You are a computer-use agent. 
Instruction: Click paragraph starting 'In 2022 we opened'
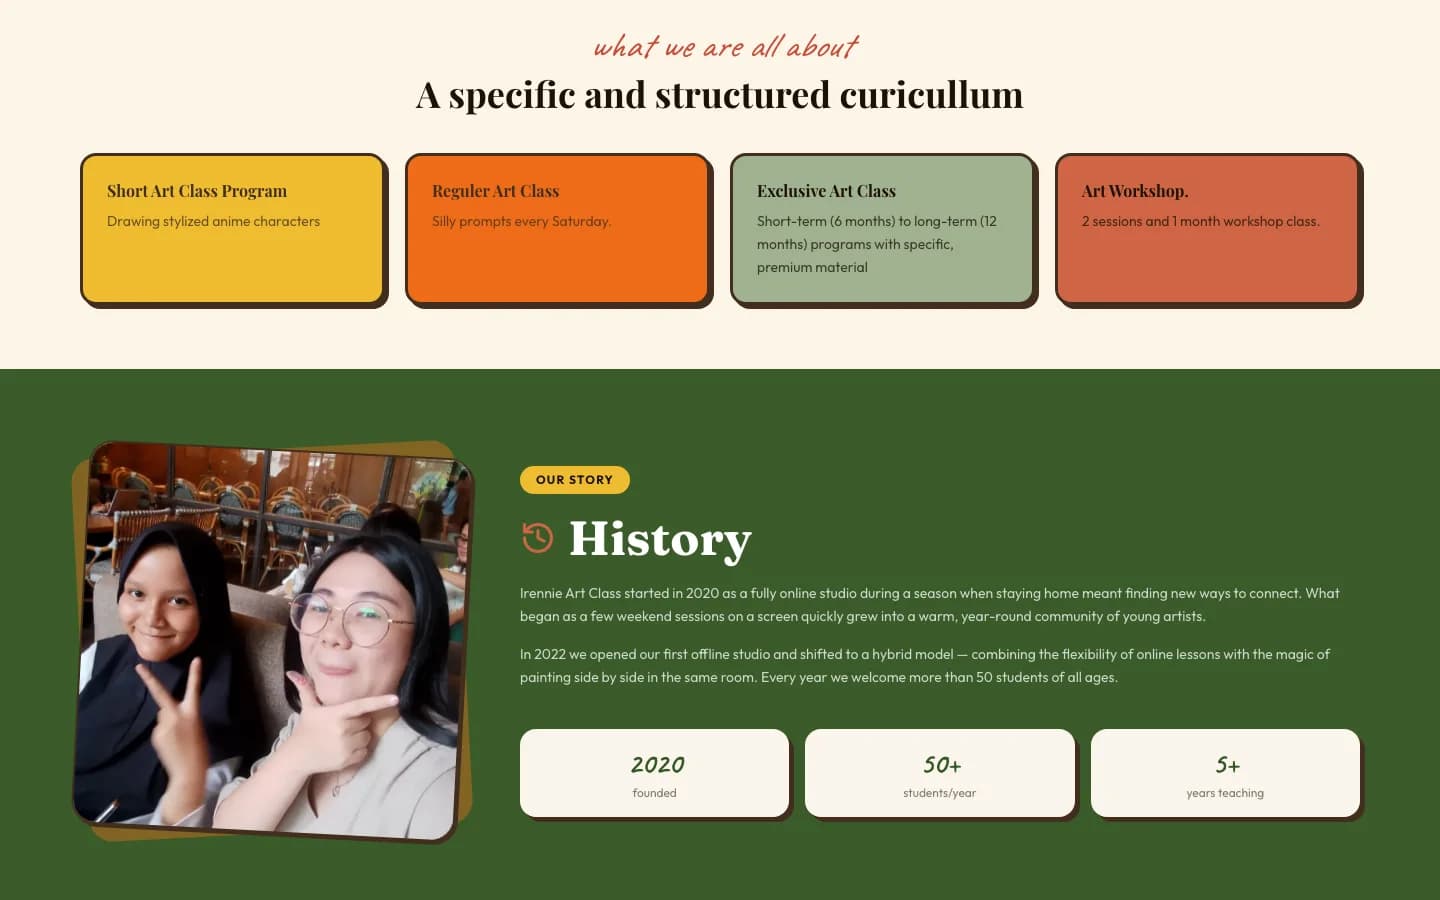925,666
